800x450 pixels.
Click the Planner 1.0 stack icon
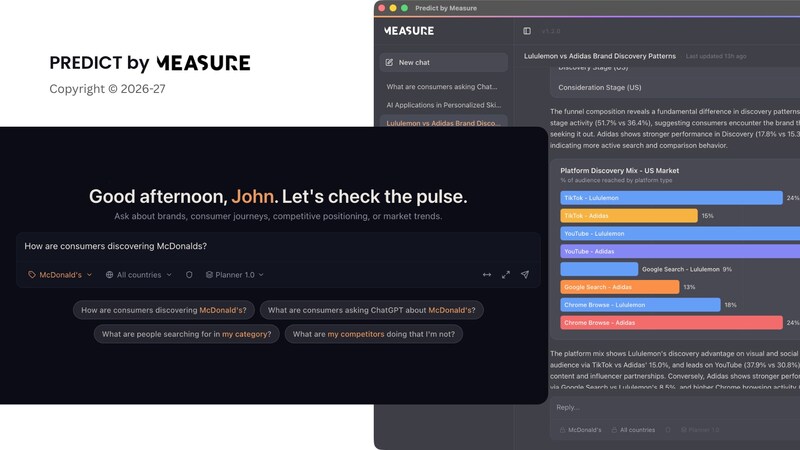[209, 274]
